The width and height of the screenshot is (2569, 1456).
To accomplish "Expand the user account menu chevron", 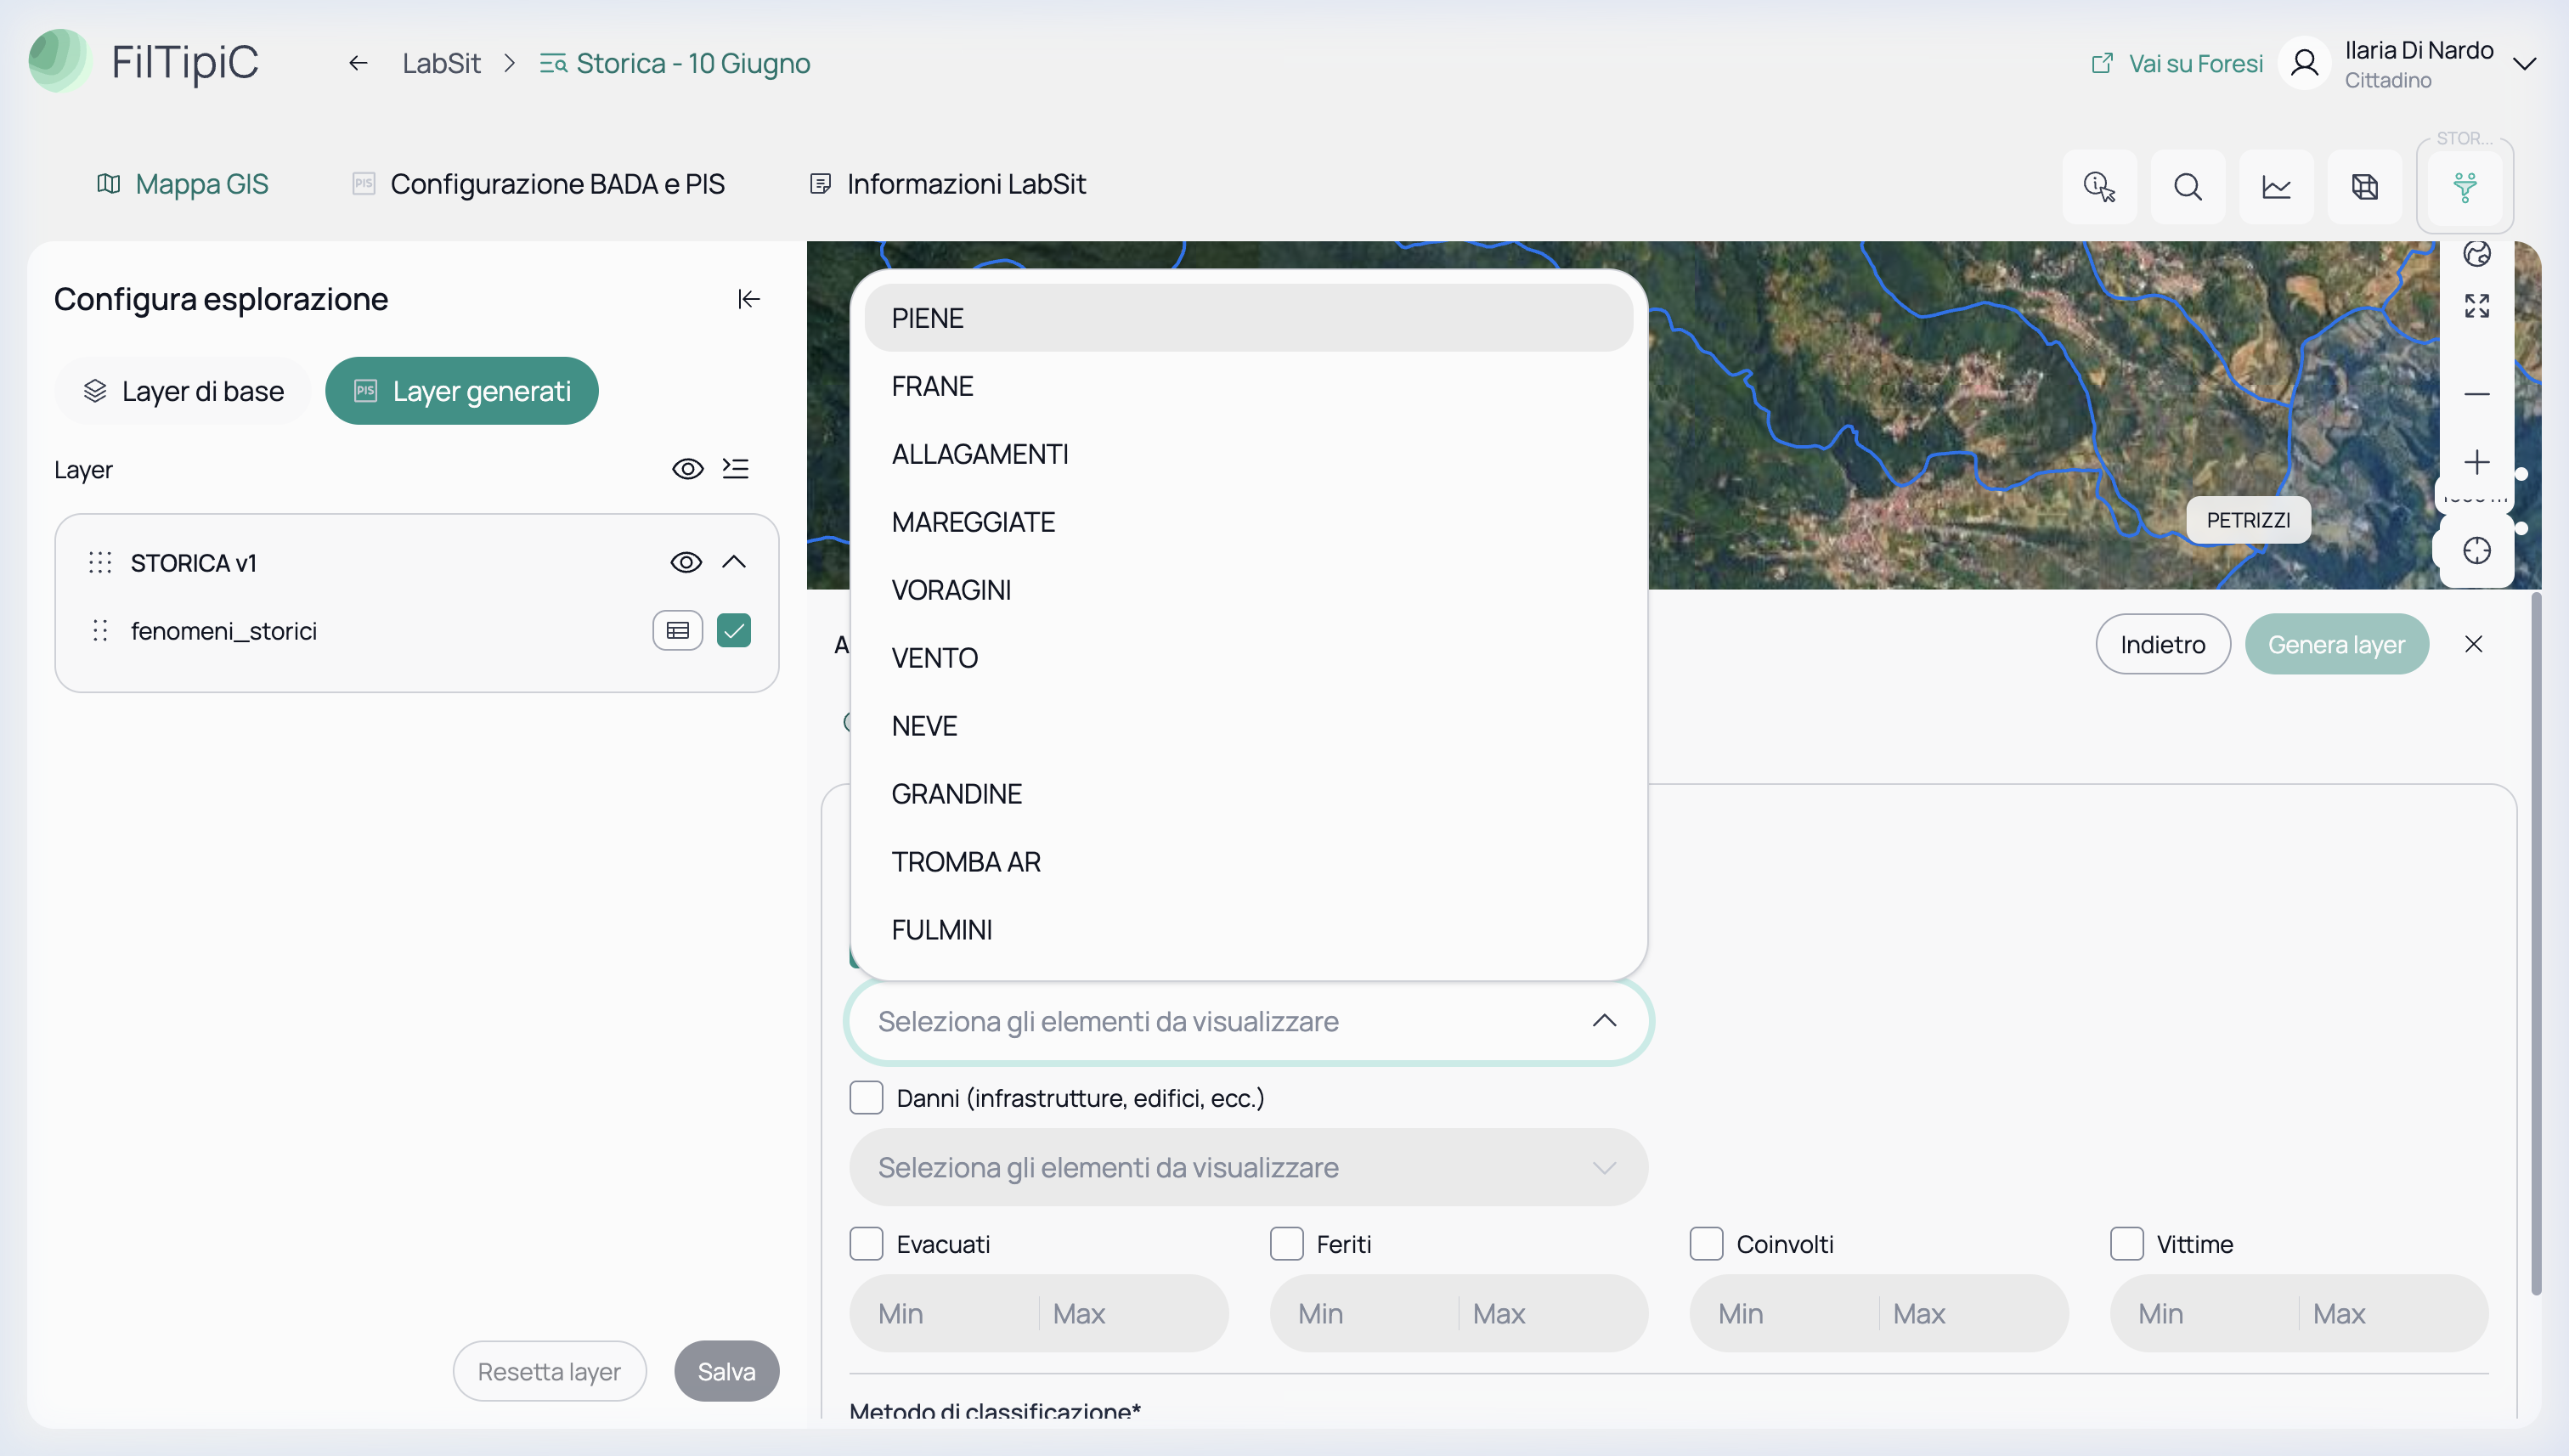I will [x=2525, y=64].
